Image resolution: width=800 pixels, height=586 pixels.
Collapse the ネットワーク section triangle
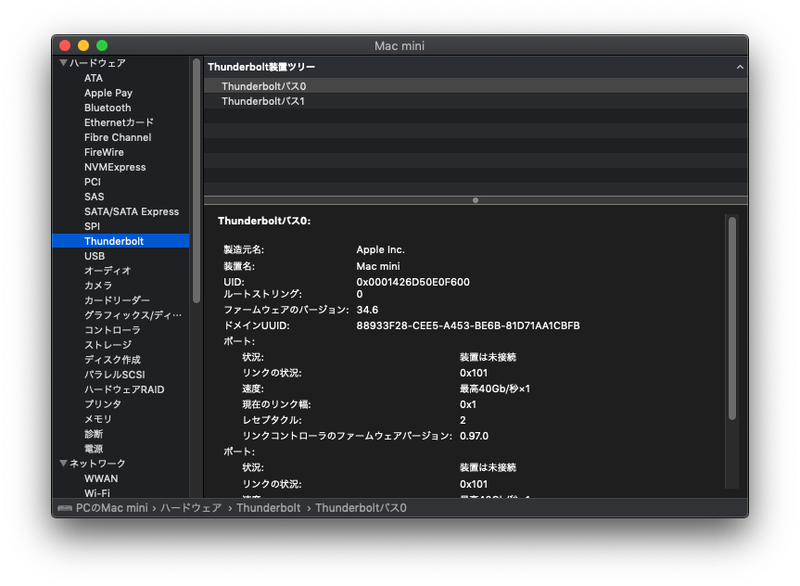point(64,463)
